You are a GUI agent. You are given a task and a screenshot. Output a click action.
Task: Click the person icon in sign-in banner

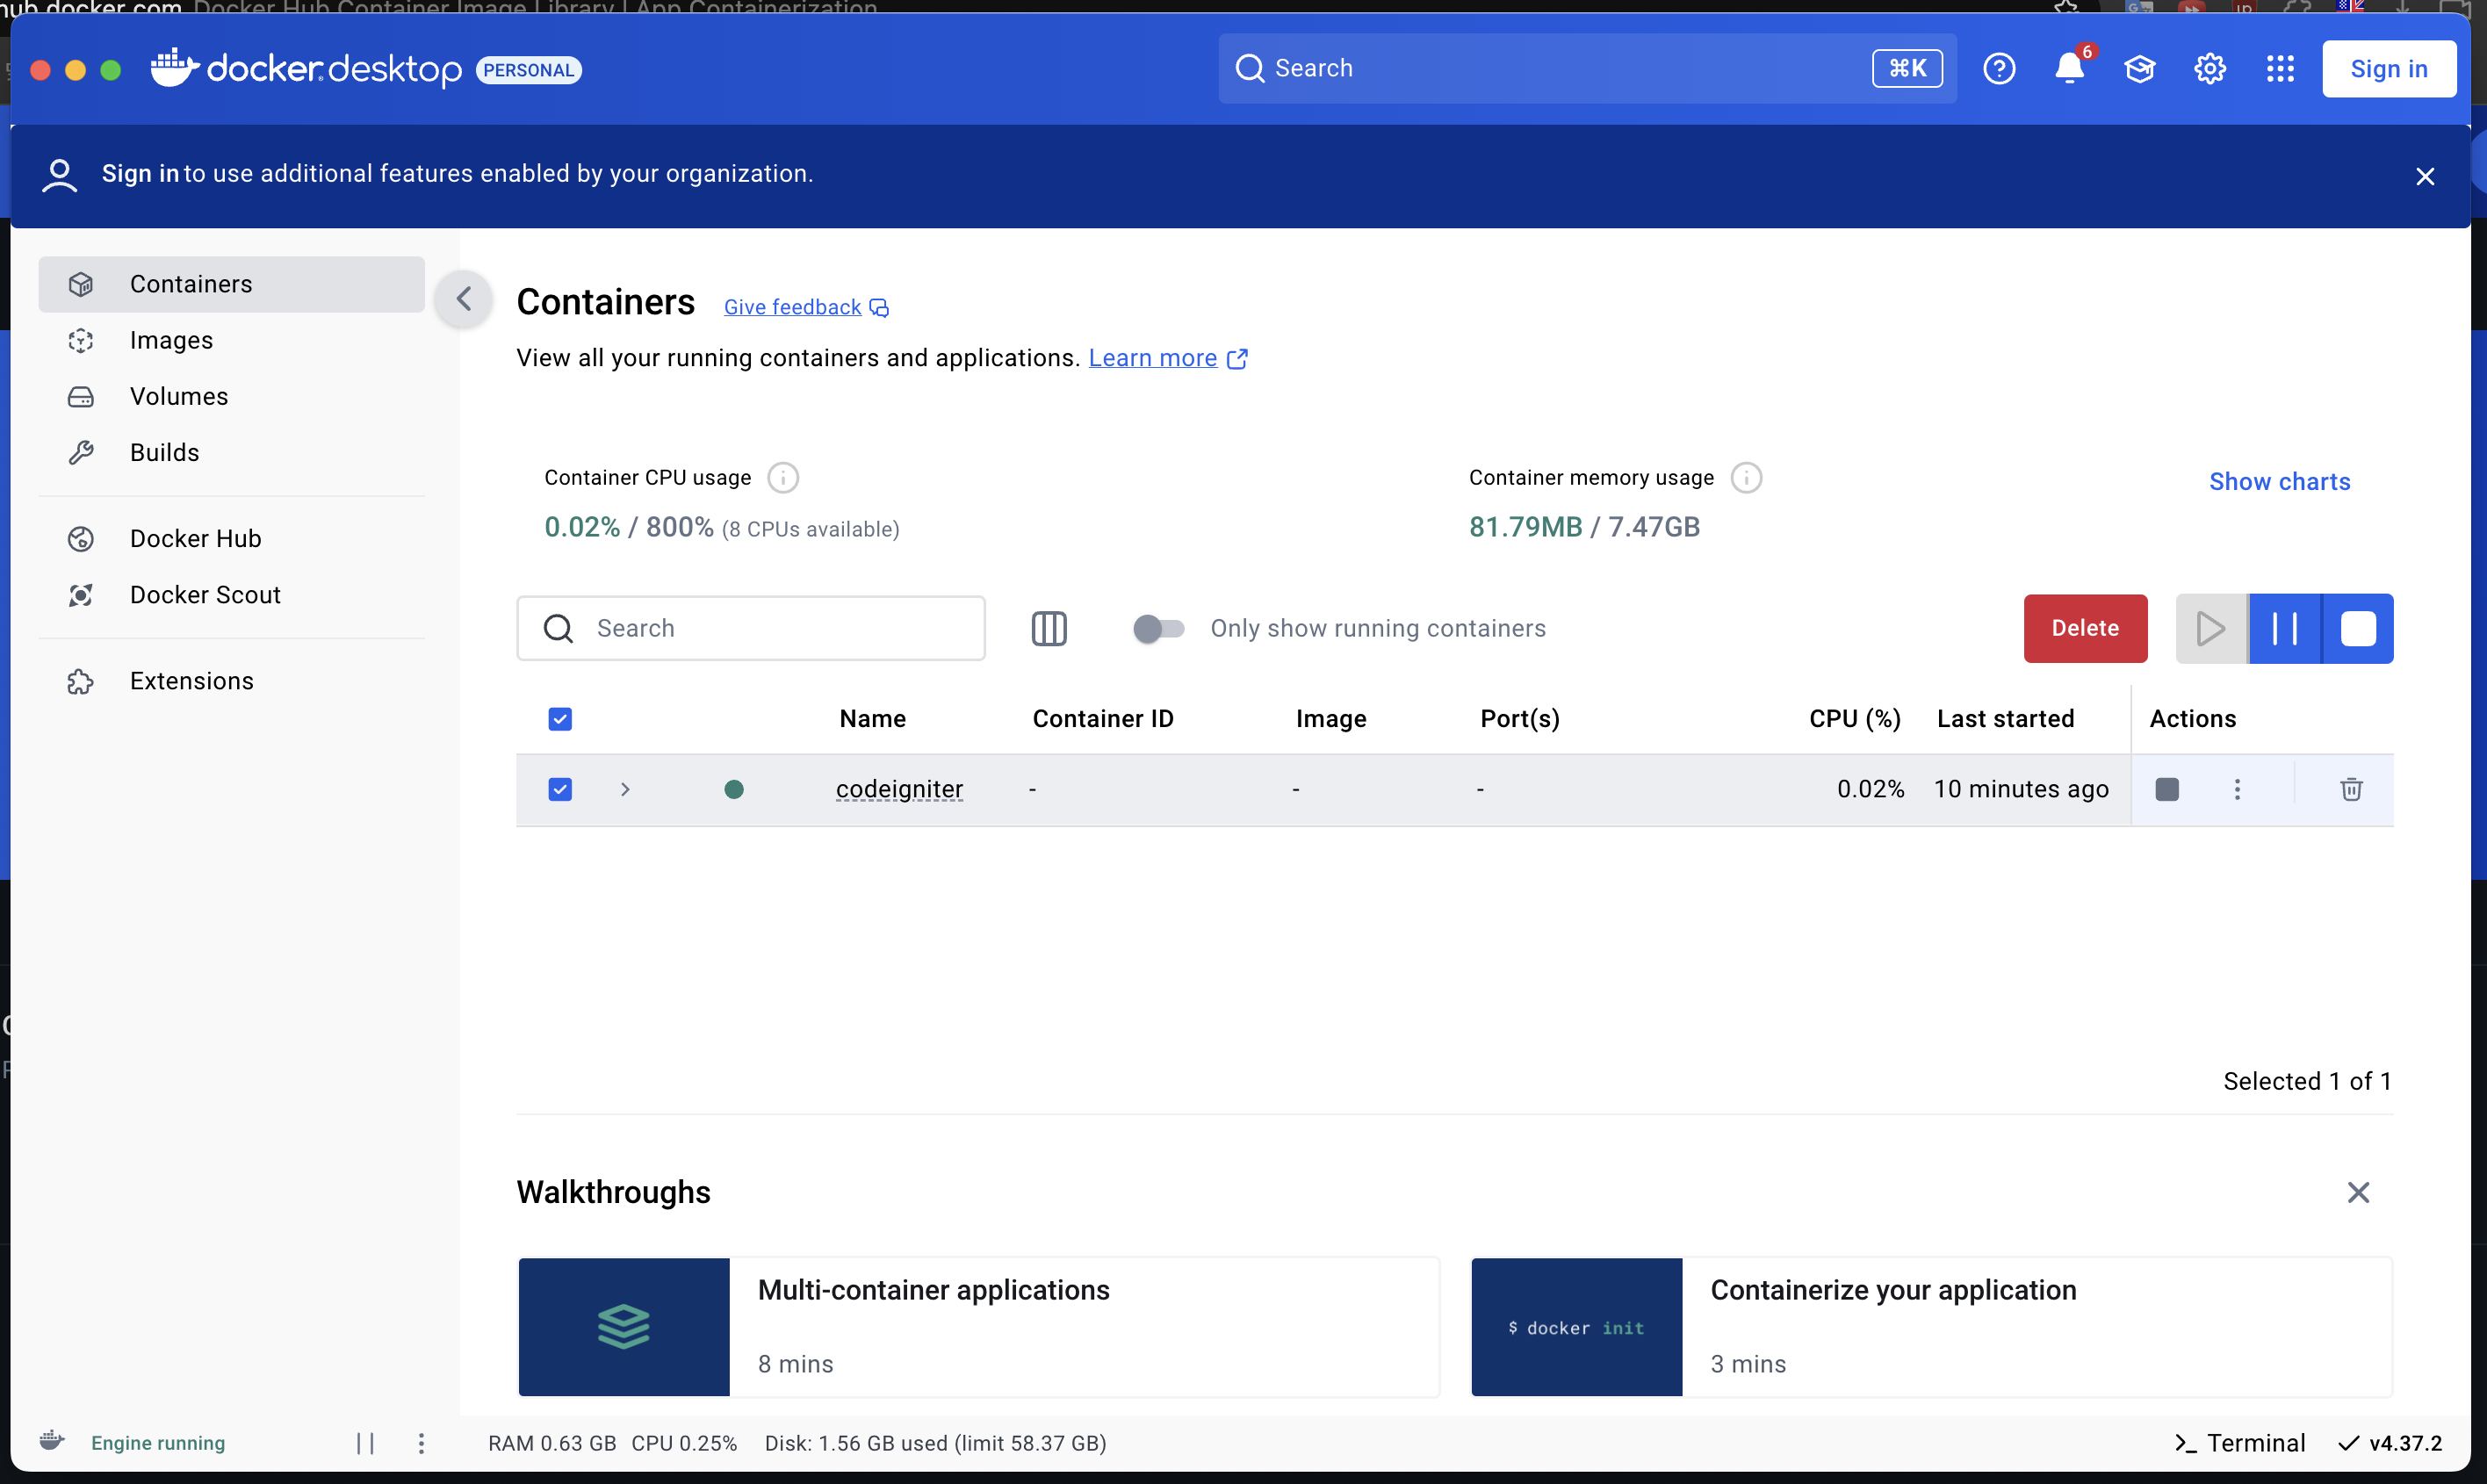click(x=60, y=175)
